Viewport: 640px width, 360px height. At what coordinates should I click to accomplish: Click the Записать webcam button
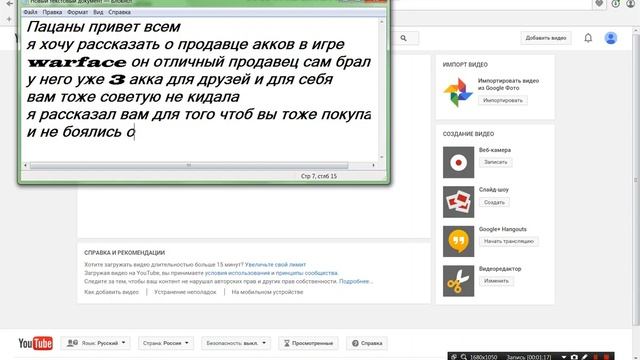click(x=496, y=162)
